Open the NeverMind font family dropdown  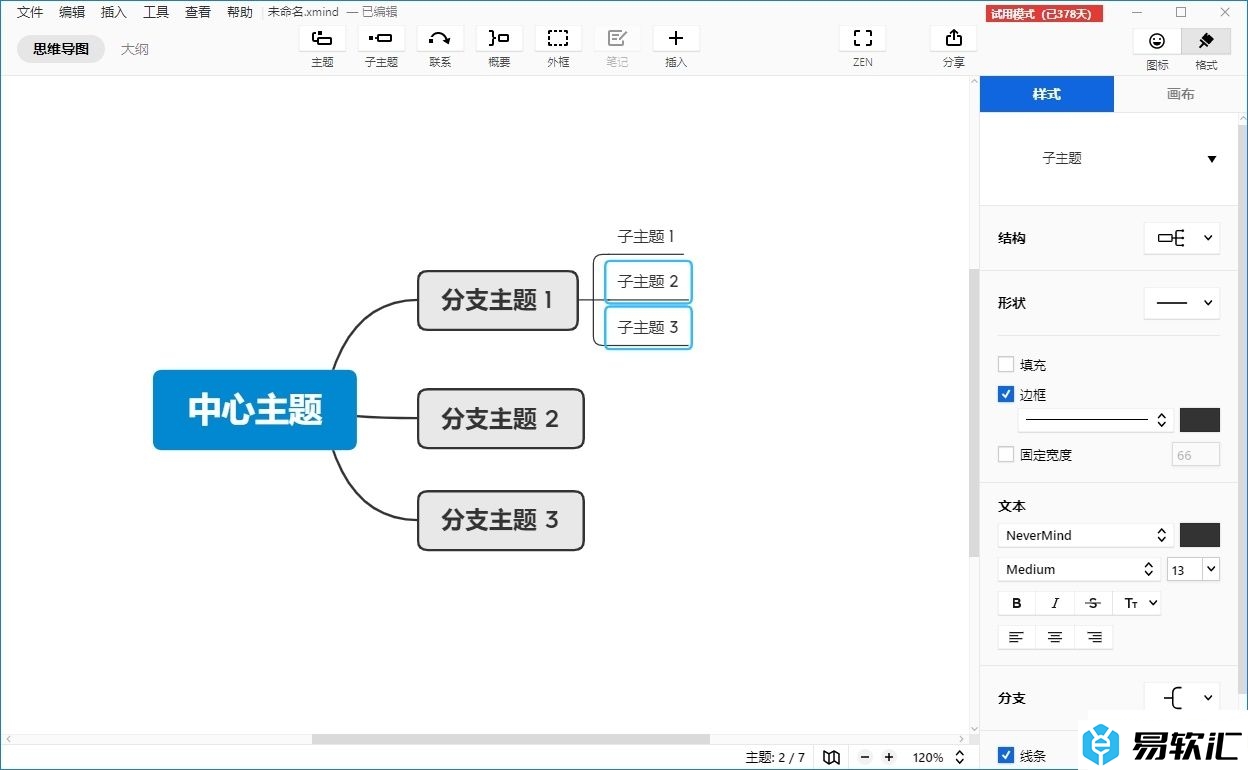(x=1085, y=535)
